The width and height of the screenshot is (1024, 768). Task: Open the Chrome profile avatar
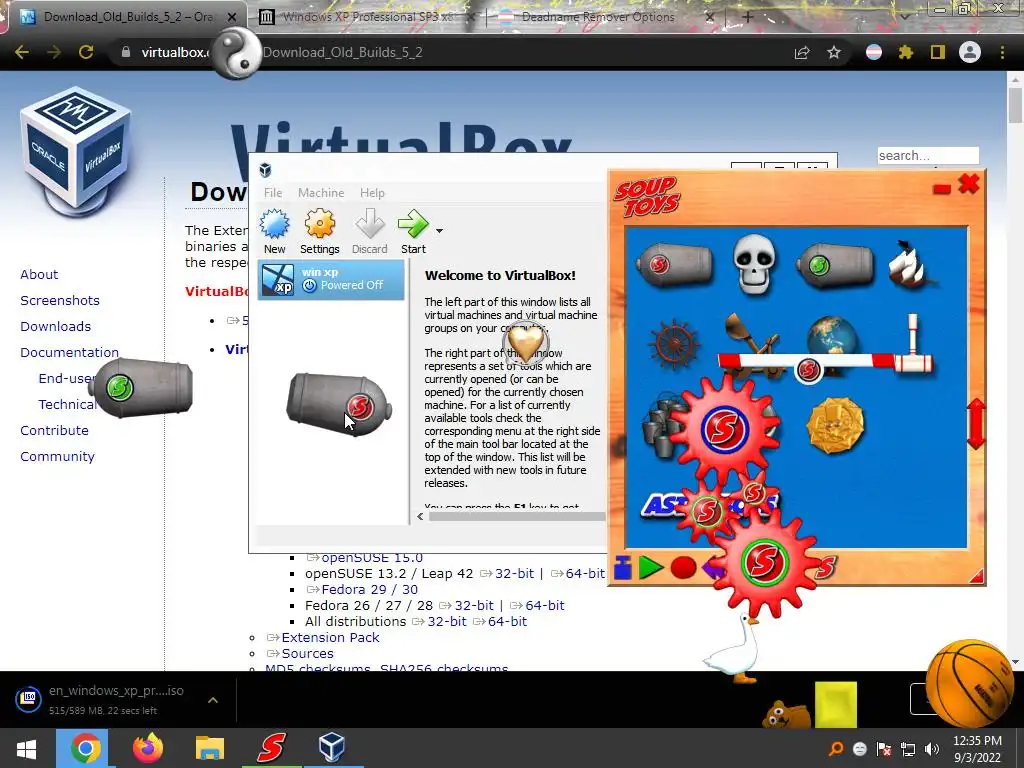970,52
